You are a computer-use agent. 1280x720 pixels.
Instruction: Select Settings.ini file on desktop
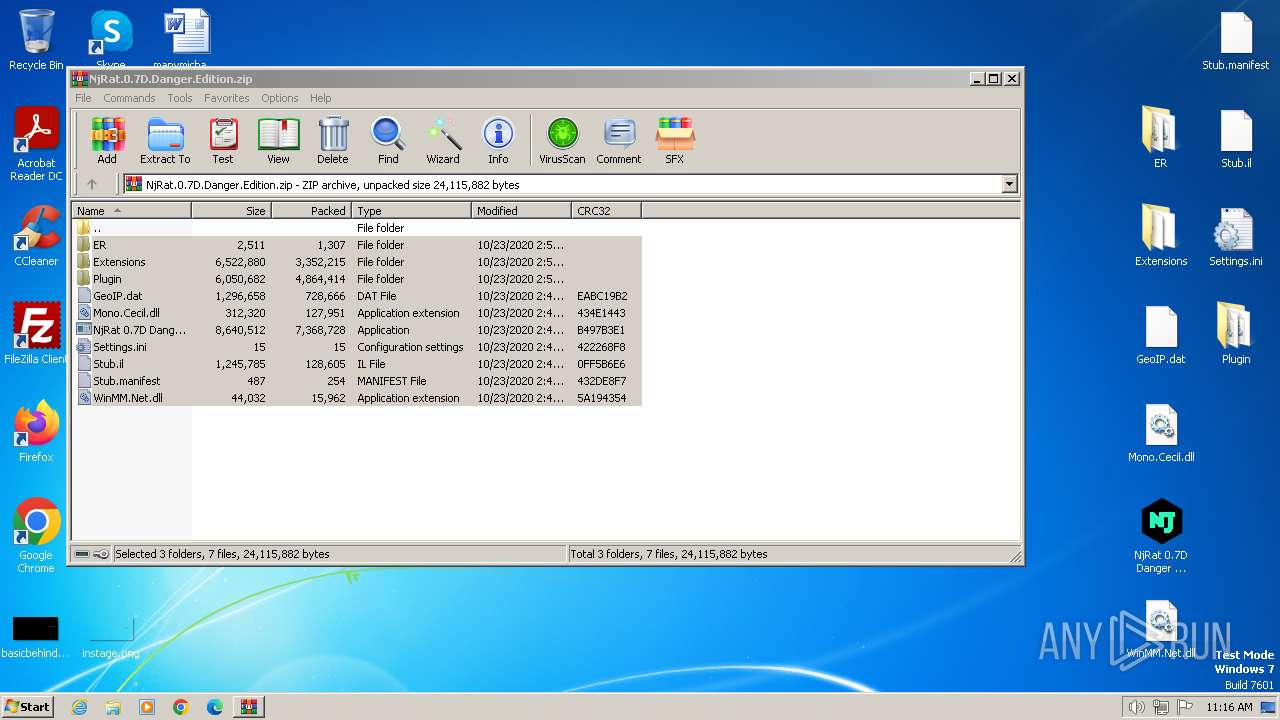[1236, 236]
